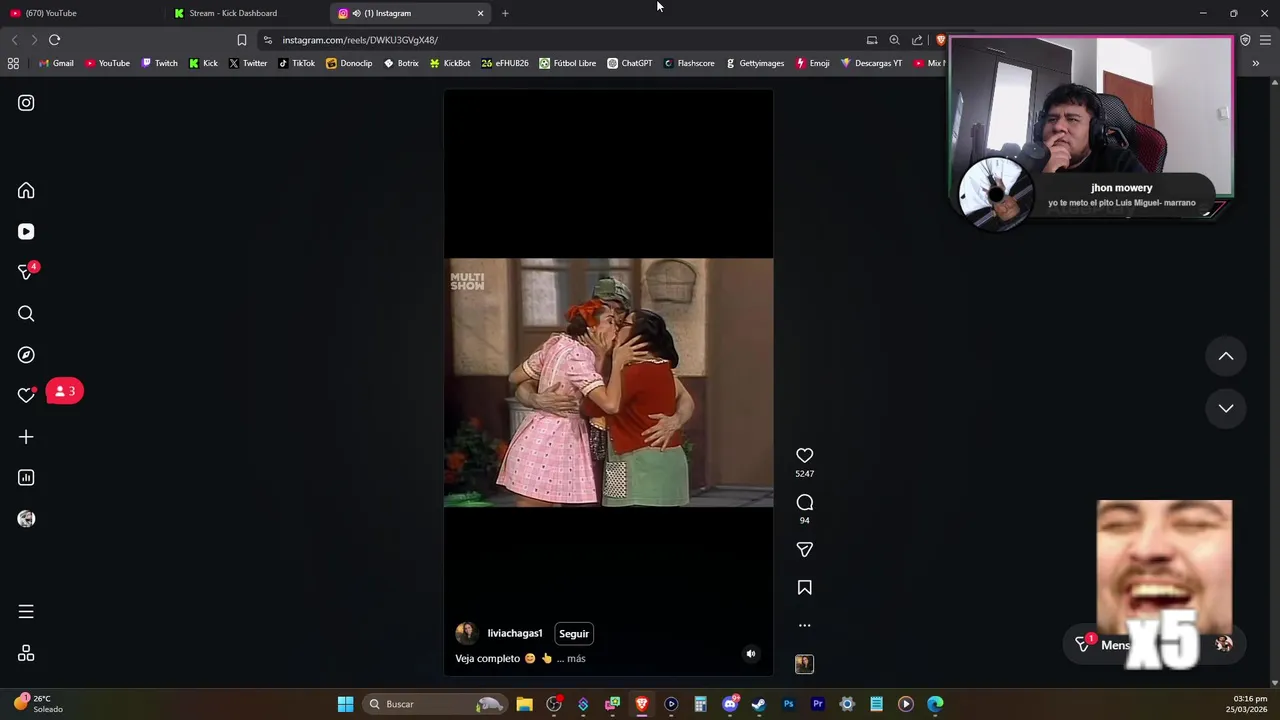Open the browser apps grid button
1280x720 pixels.
(13, 63)
